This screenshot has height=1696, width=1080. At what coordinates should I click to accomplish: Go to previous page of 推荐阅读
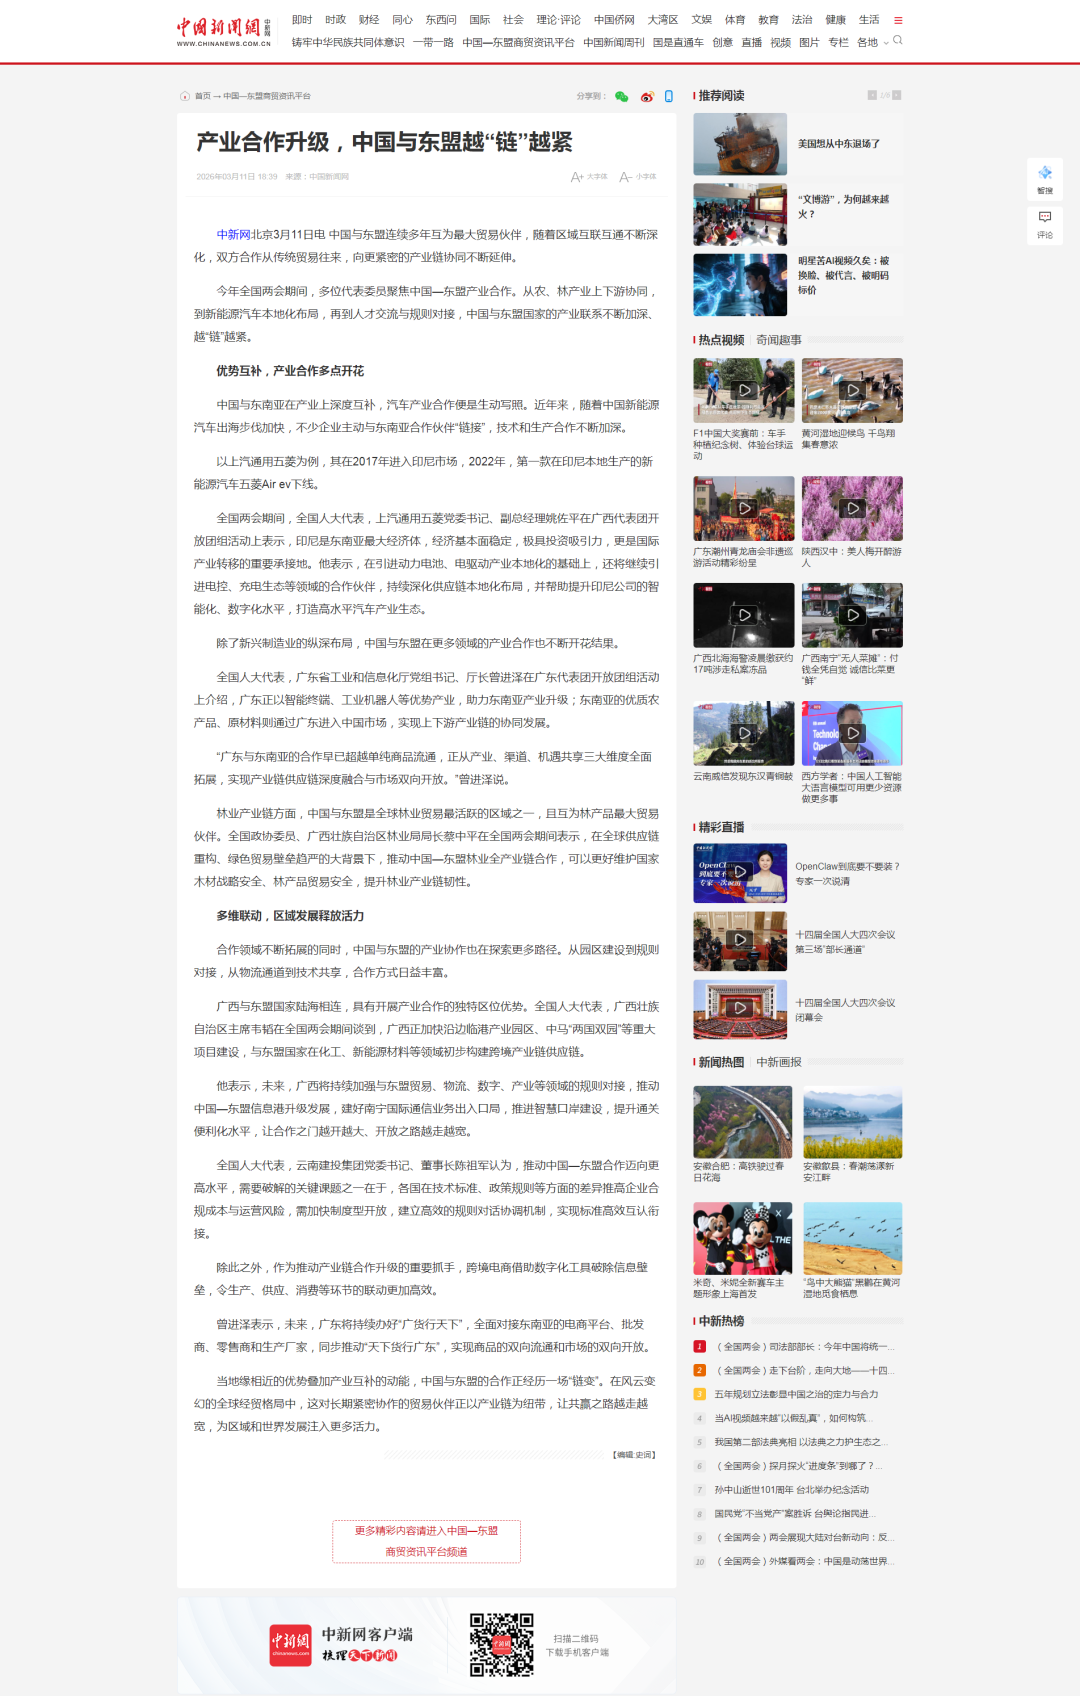pyautogui.click(x=872, y=95)
